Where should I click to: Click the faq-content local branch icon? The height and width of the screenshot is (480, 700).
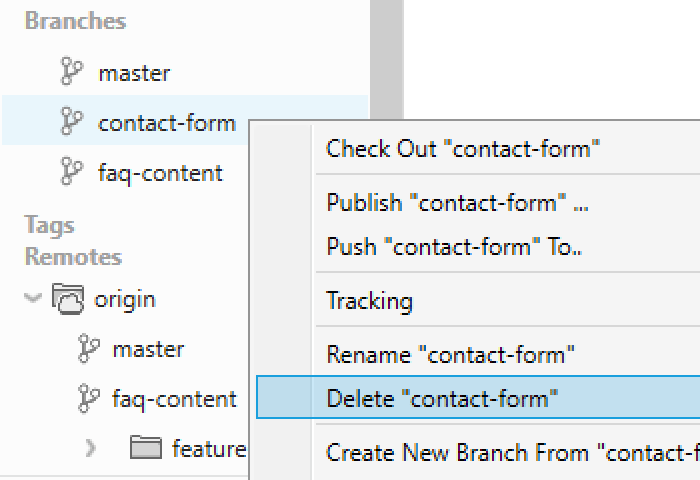pos(72,173)
